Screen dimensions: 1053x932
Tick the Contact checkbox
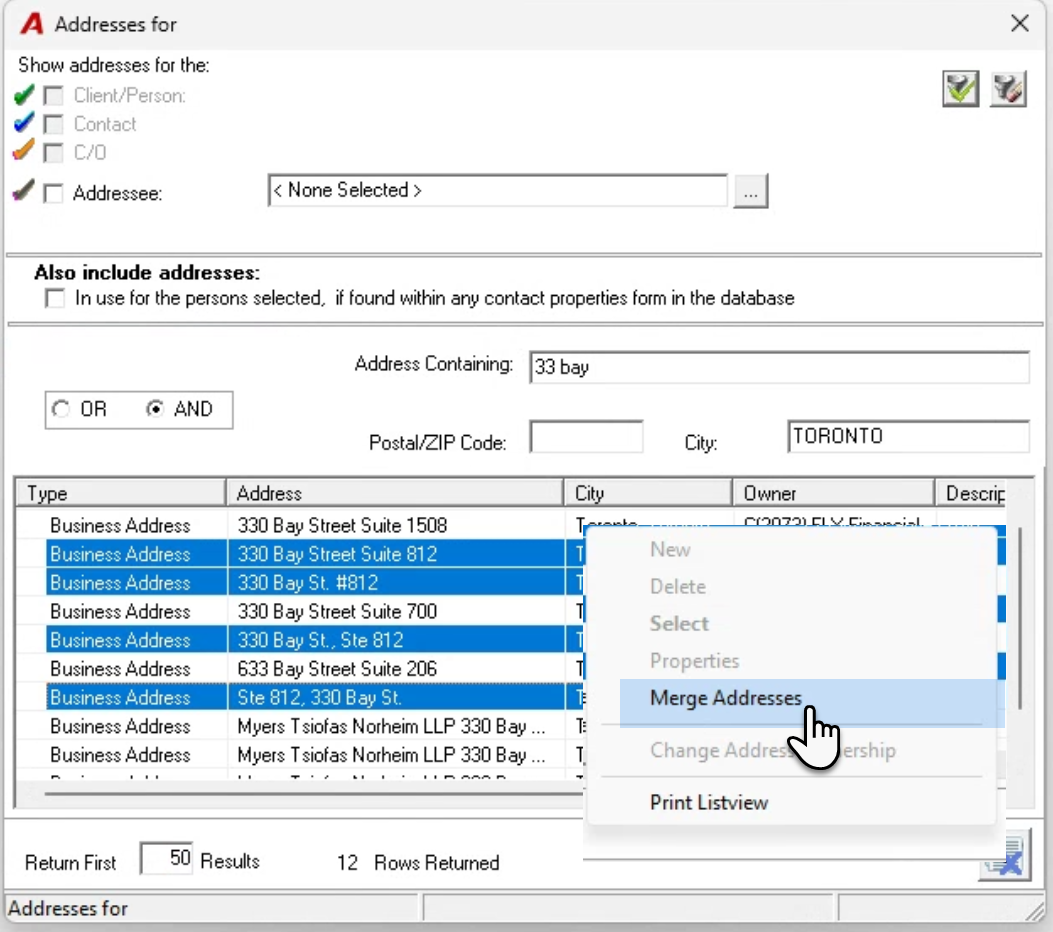(54, 124)
